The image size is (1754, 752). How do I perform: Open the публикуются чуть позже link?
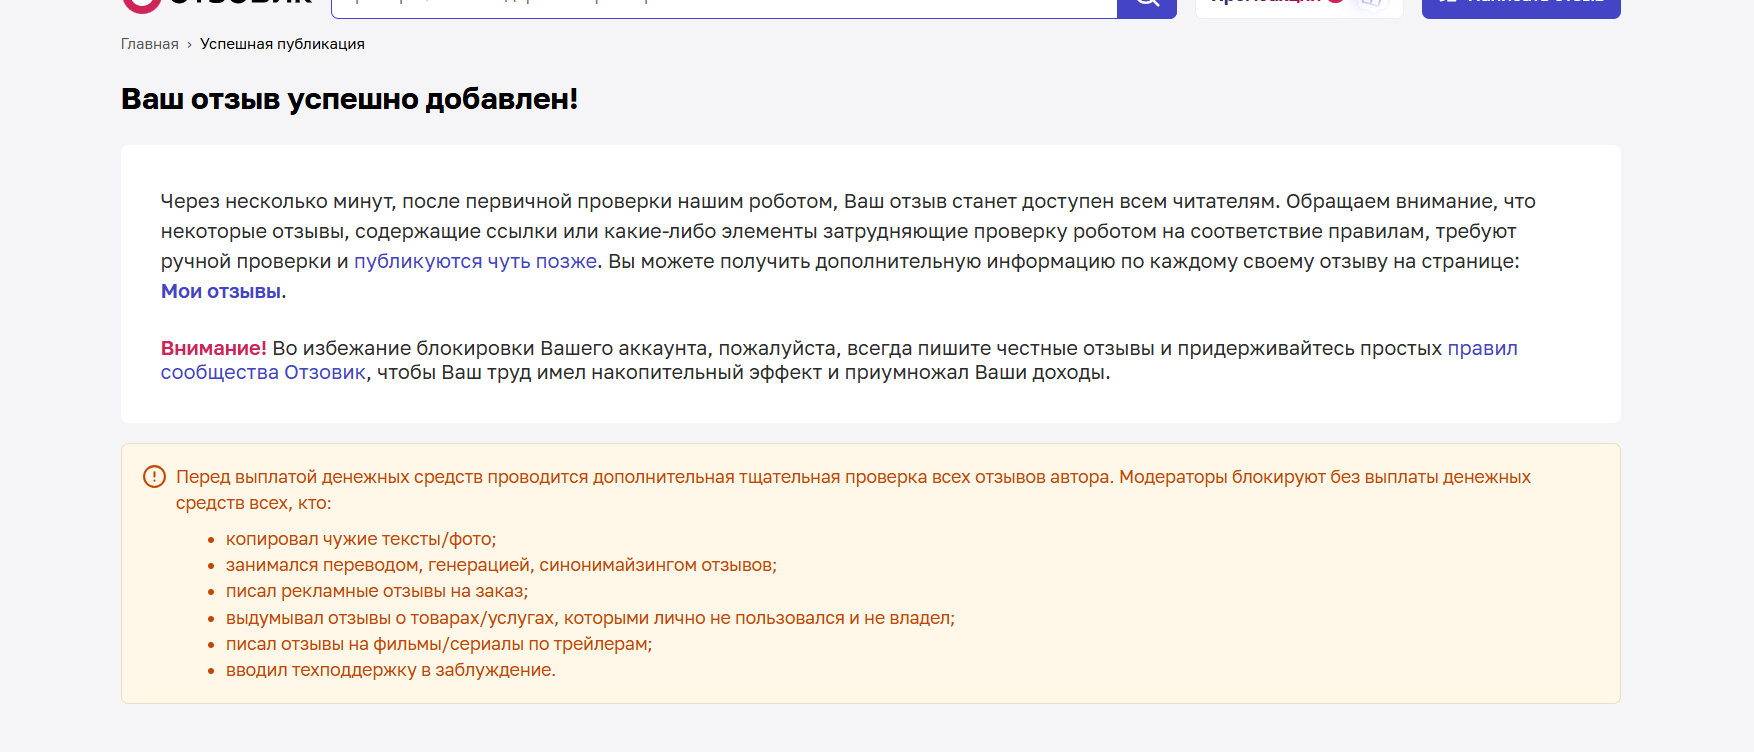coord(475,261)
